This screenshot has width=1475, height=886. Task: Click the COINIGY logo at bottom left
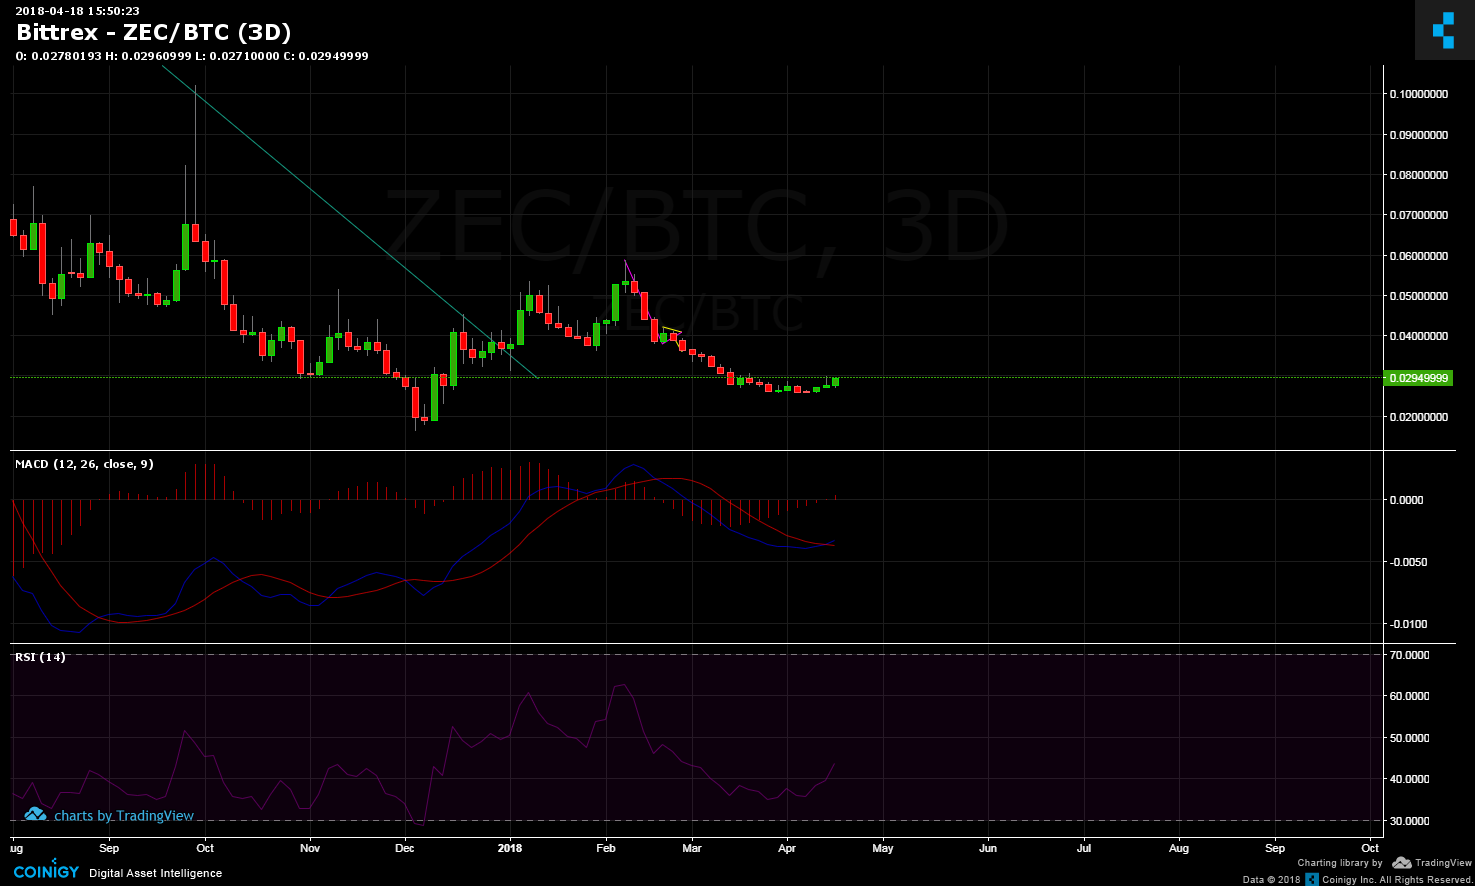tap(46, 869)
